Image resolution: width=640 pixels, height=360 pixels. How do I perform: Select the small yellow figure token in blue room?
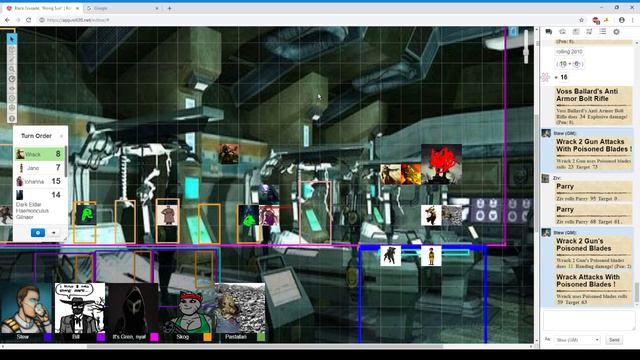431,256
